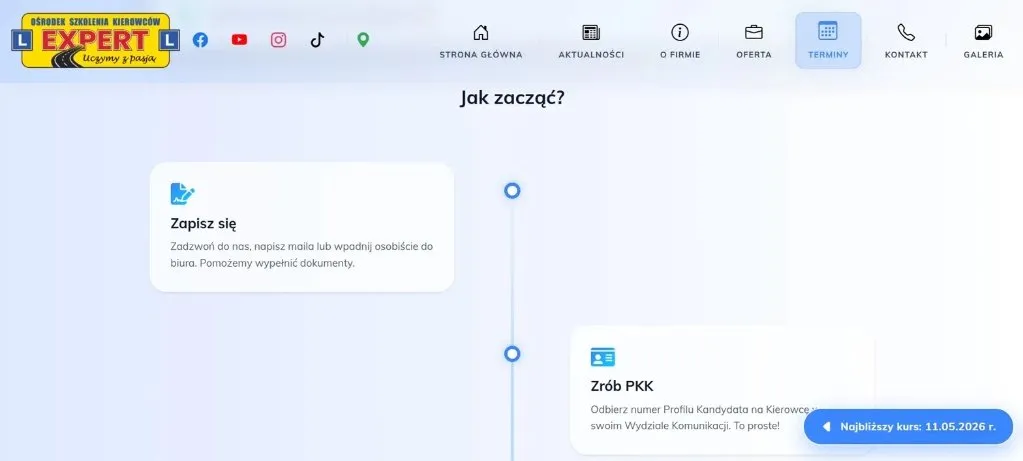Screen dimensions: 1023x461
Task: Click the left arrow on Najbliższy kurs button
Action: (x=827, y=426)
